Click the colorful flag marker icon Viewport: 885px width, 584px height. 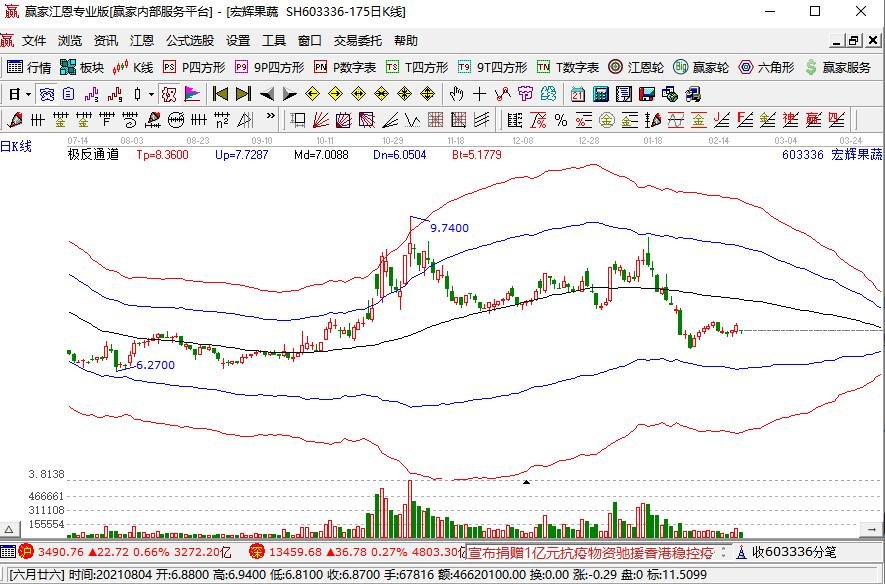tap(192, 94)
